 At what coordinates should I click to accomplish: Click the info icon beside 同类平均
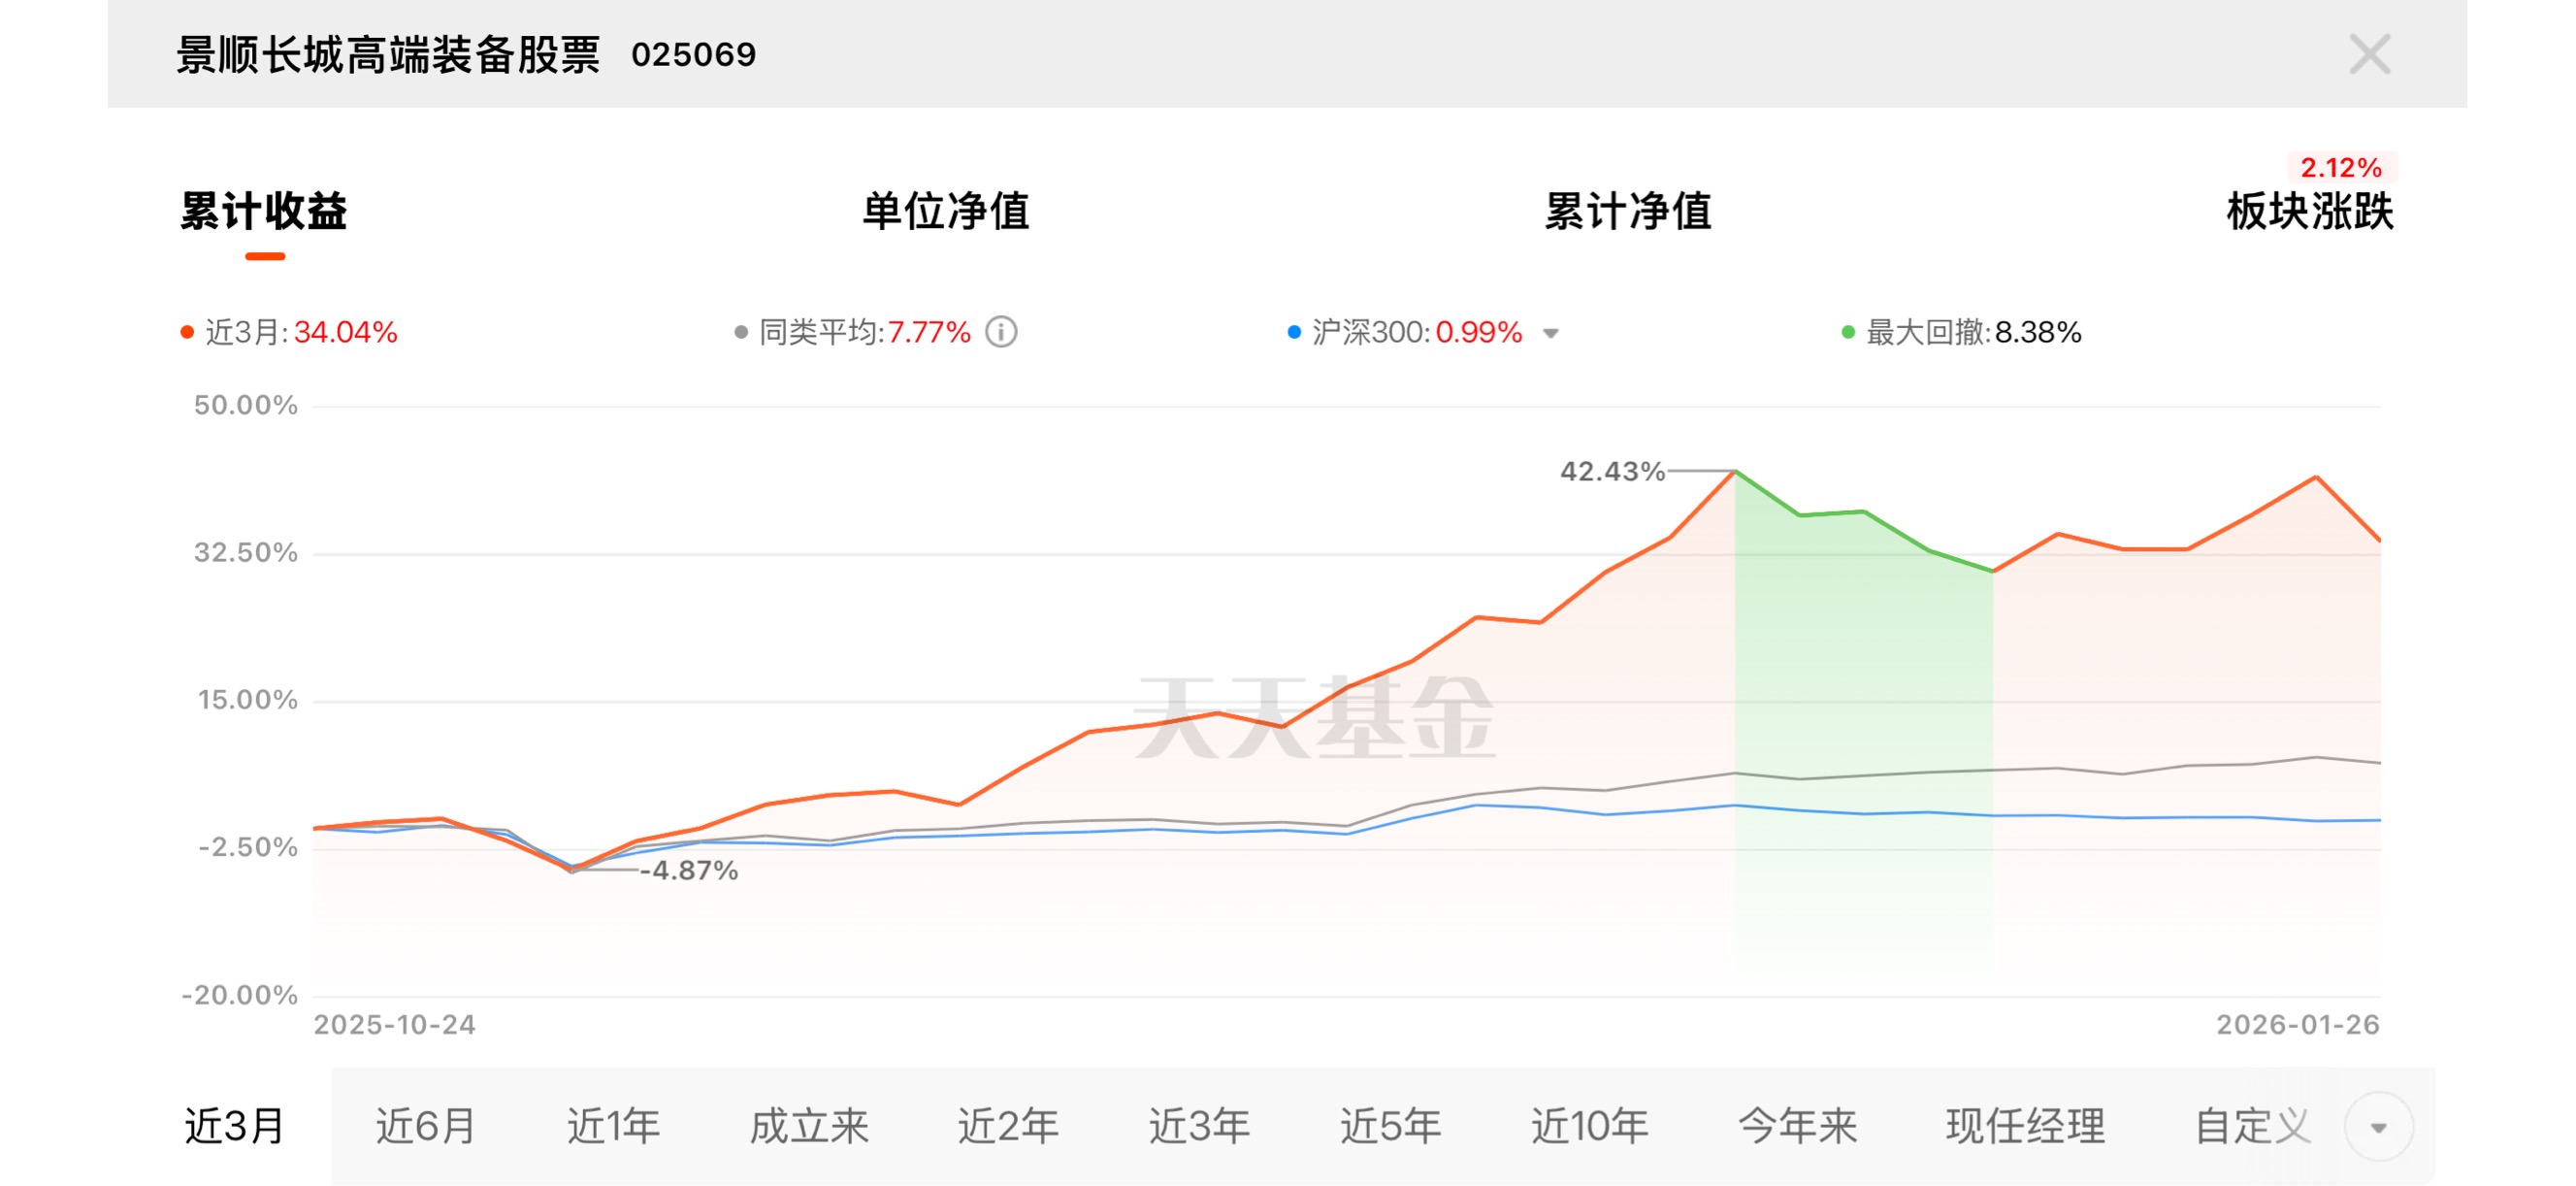[1001, 332]
